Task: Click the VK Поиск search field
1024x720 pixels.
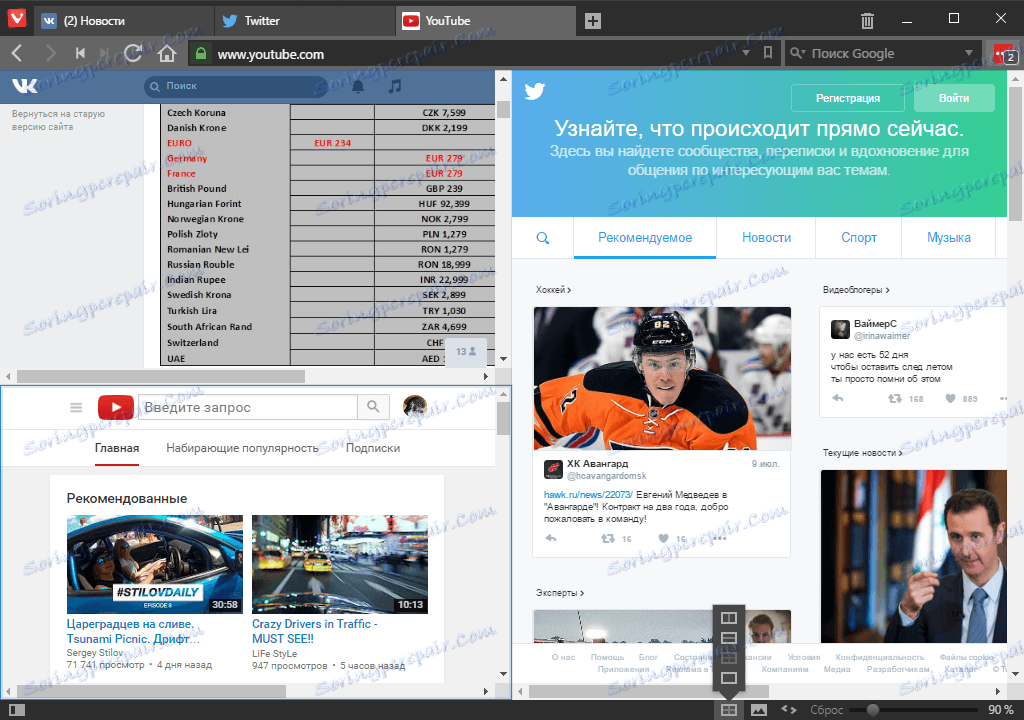Action: tap(236, 86)
